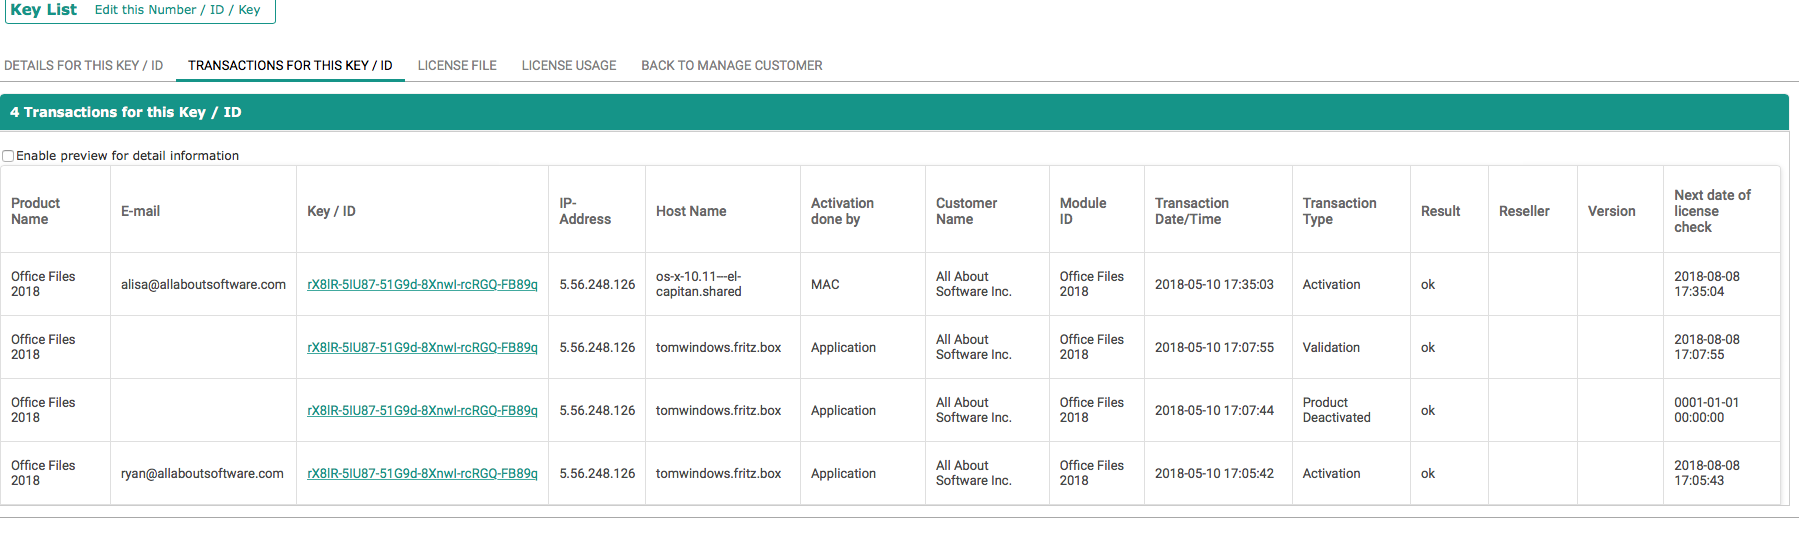Open key link in Product Deactivated row
1799x556 pixels.
point(422,411)
